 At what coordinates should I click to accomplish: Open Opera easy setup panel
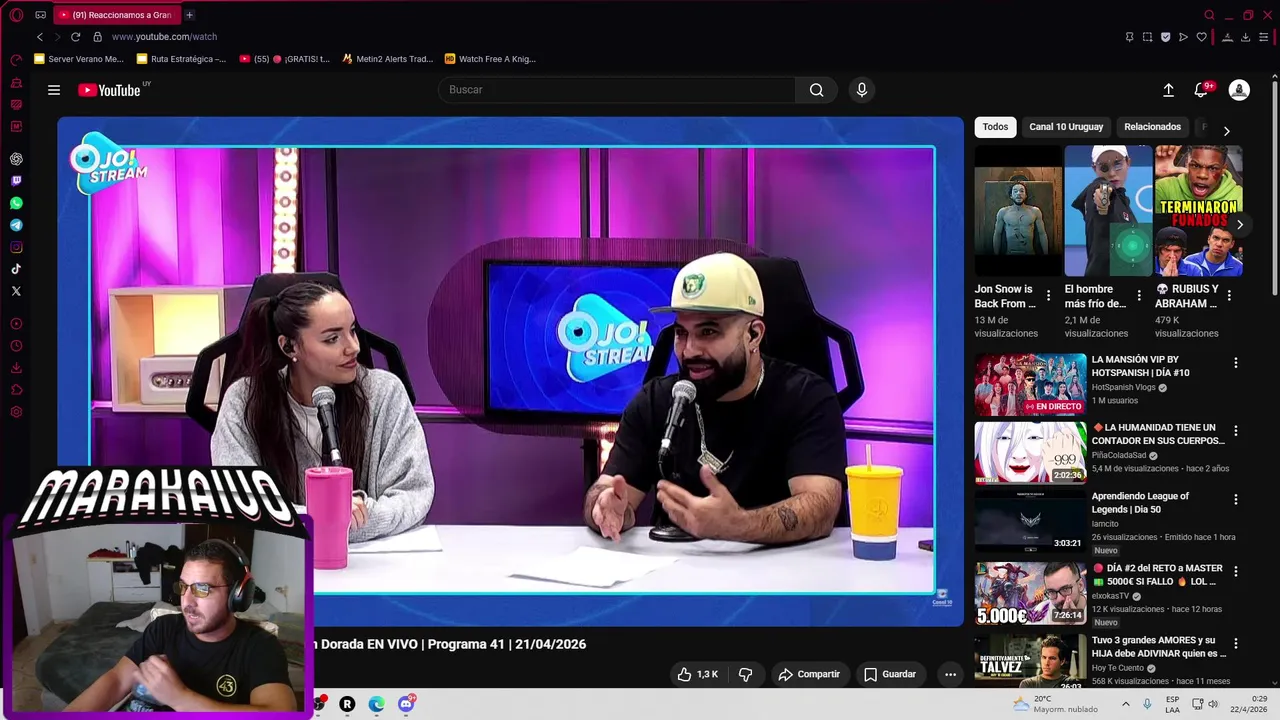pos(1264,37)
